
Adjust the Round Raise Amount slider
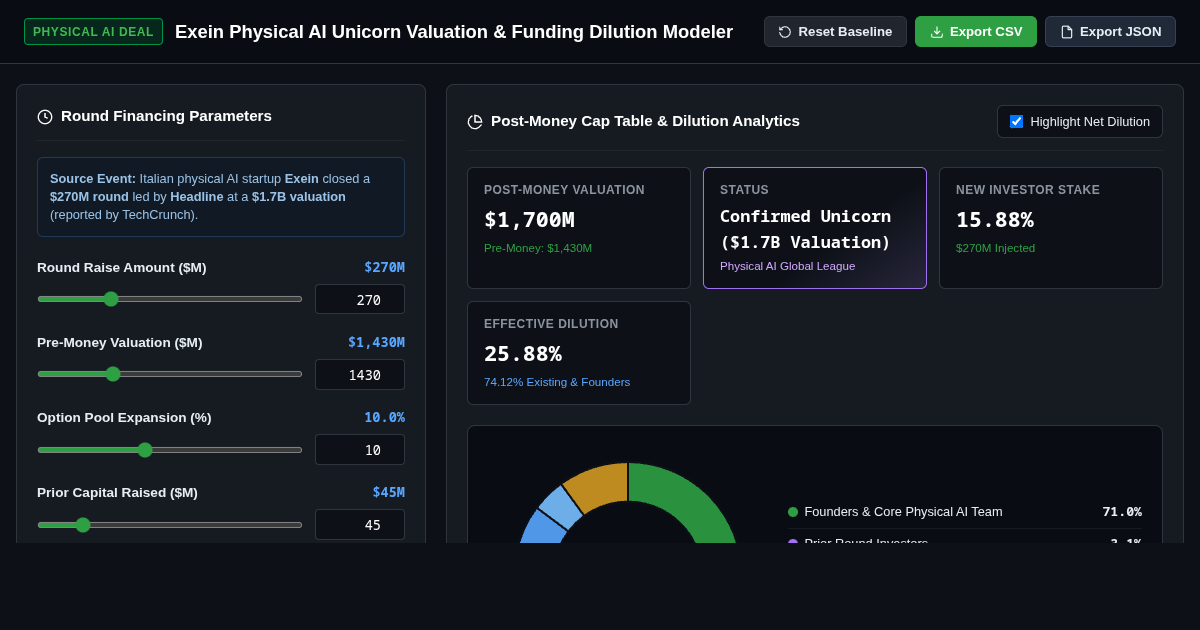tap(170, 299)
